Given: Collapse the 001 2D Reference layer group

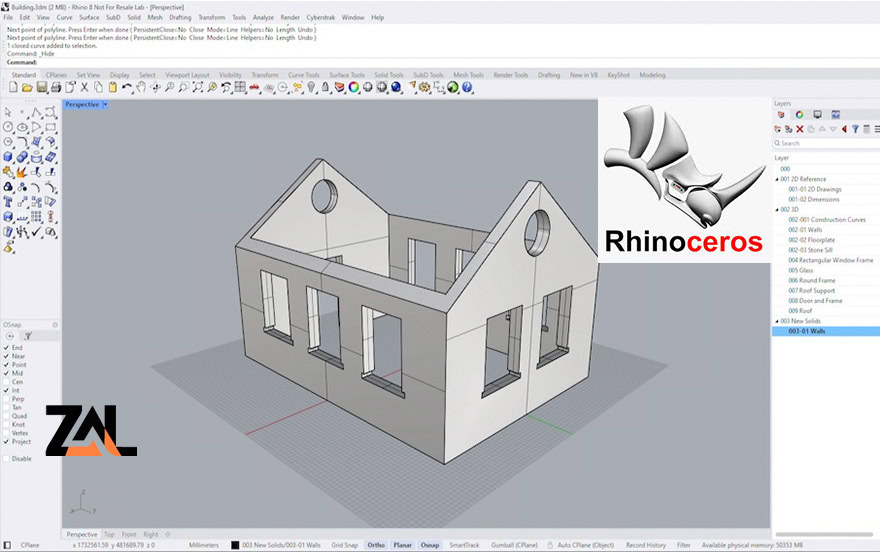Looking at the screenshot, I should (x=777, y=179).
